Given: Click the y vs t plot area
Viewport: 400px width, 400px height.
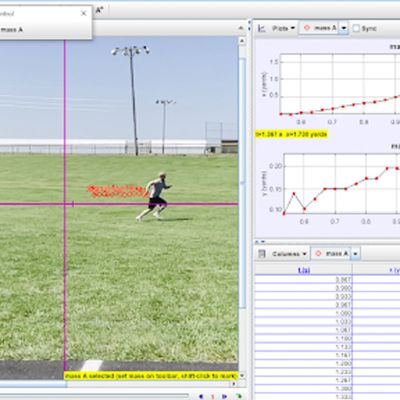Looking at the screenshot, I should coord(341,183).
